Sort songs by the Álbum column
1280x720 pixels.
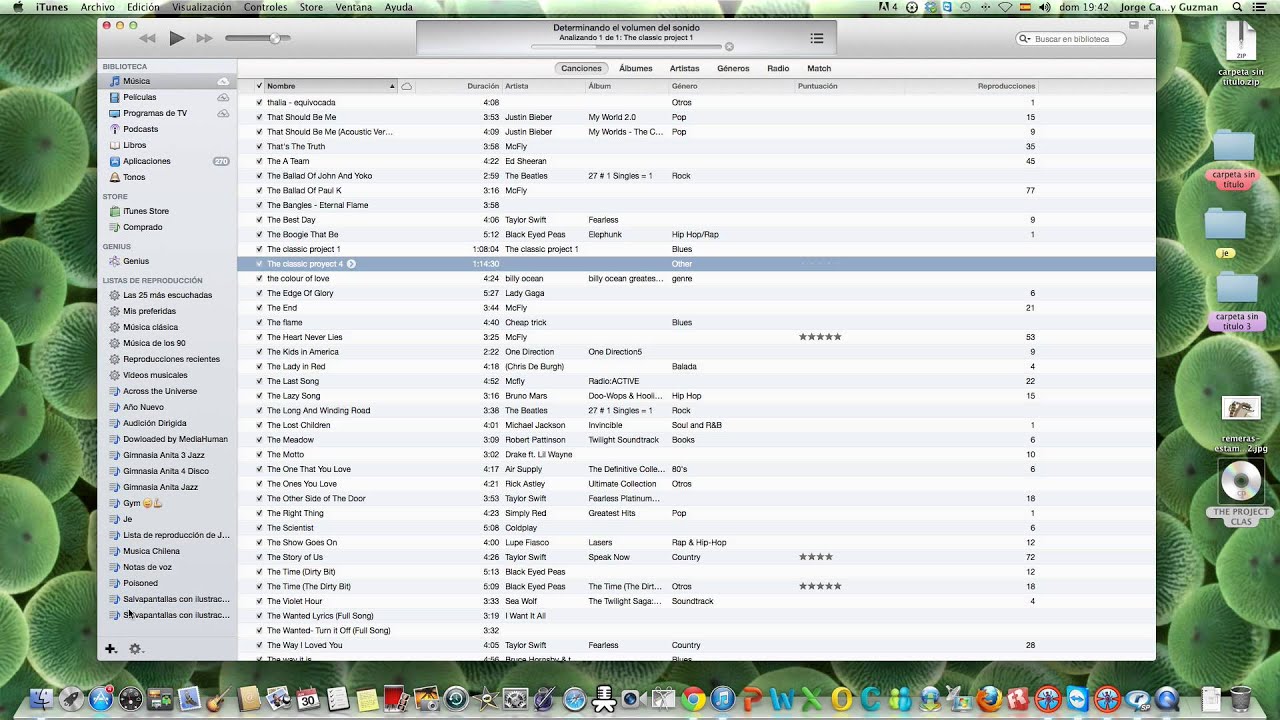[627, 86]
